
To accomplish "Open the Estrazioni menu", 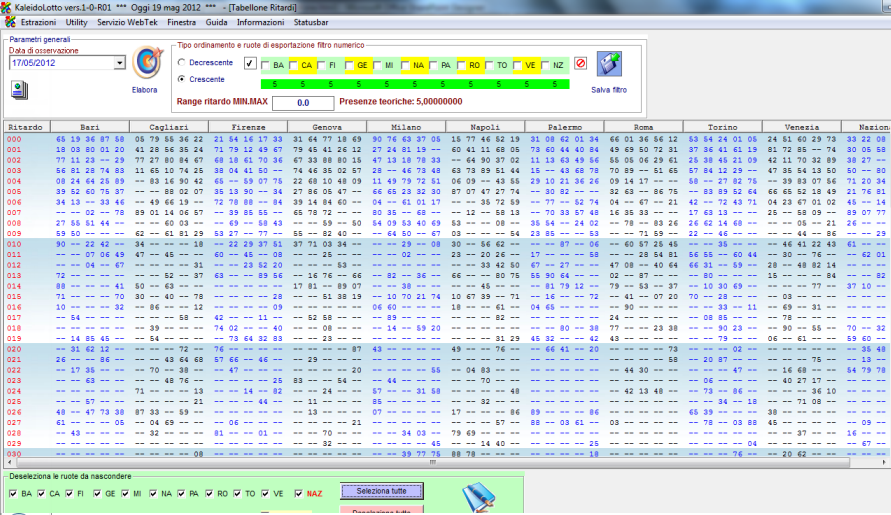I will [x=38, y=22].
